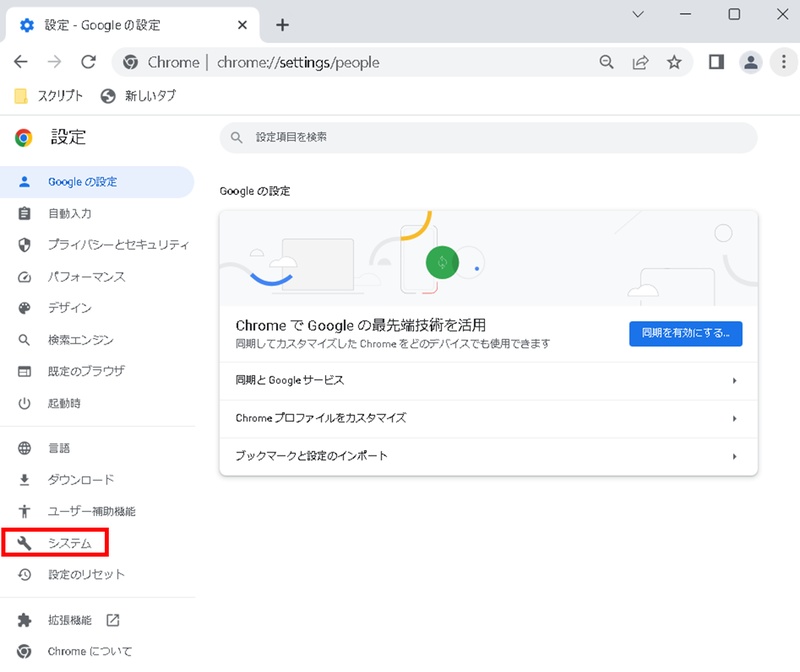Click the bookmark star in address bar
Viewport: 800px width, 672px height.
coord(674,61)
